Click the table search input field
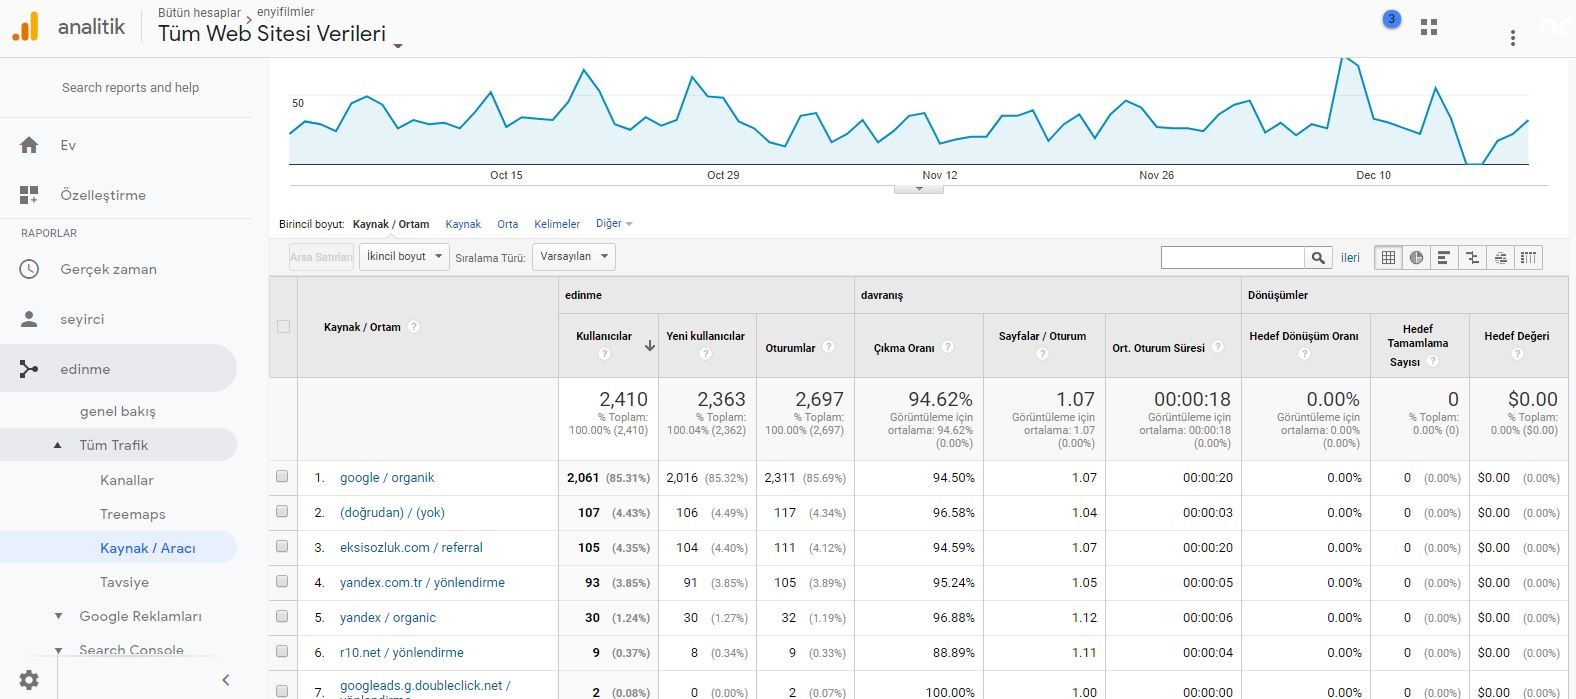1576x699 pixels. point(1232,257)
